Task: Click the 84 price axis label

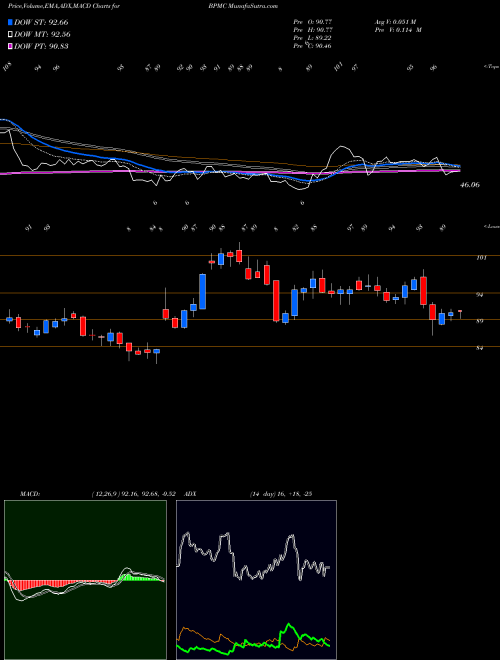Action: [479, 348]
